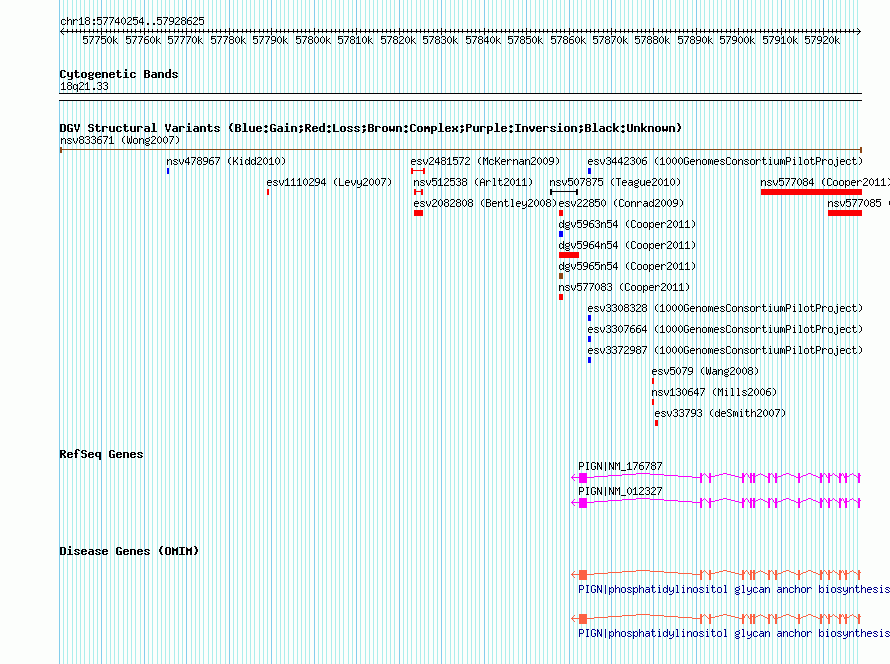
Task: Select the dgv5964n54 (Cooper2011) label
Action: (627, 245)
